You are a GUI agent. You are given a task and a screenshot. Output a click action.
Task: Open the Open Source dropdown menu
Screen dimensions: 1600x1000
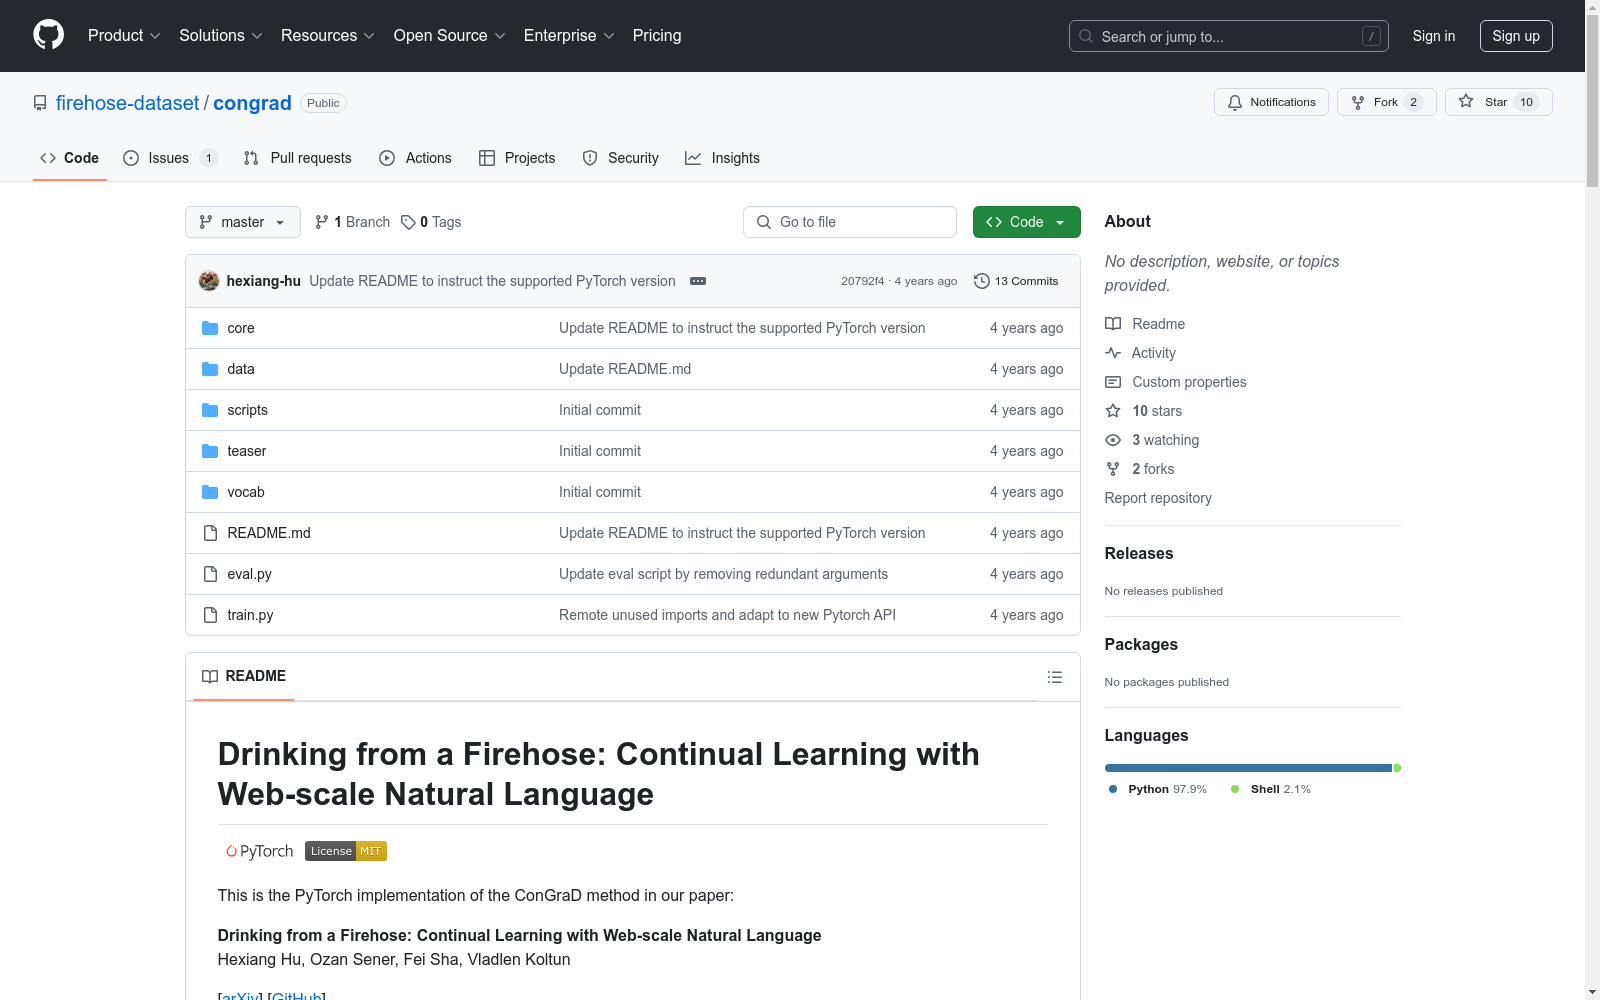point(450,36)
